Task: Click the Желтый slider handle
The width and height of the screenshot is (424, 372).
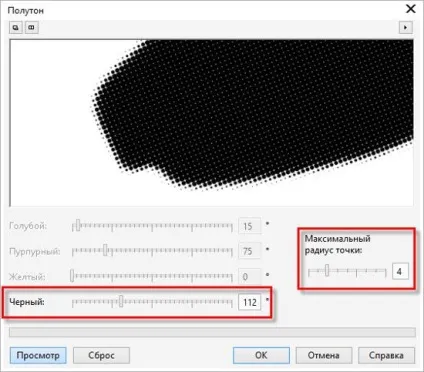Action: point(72,276)
